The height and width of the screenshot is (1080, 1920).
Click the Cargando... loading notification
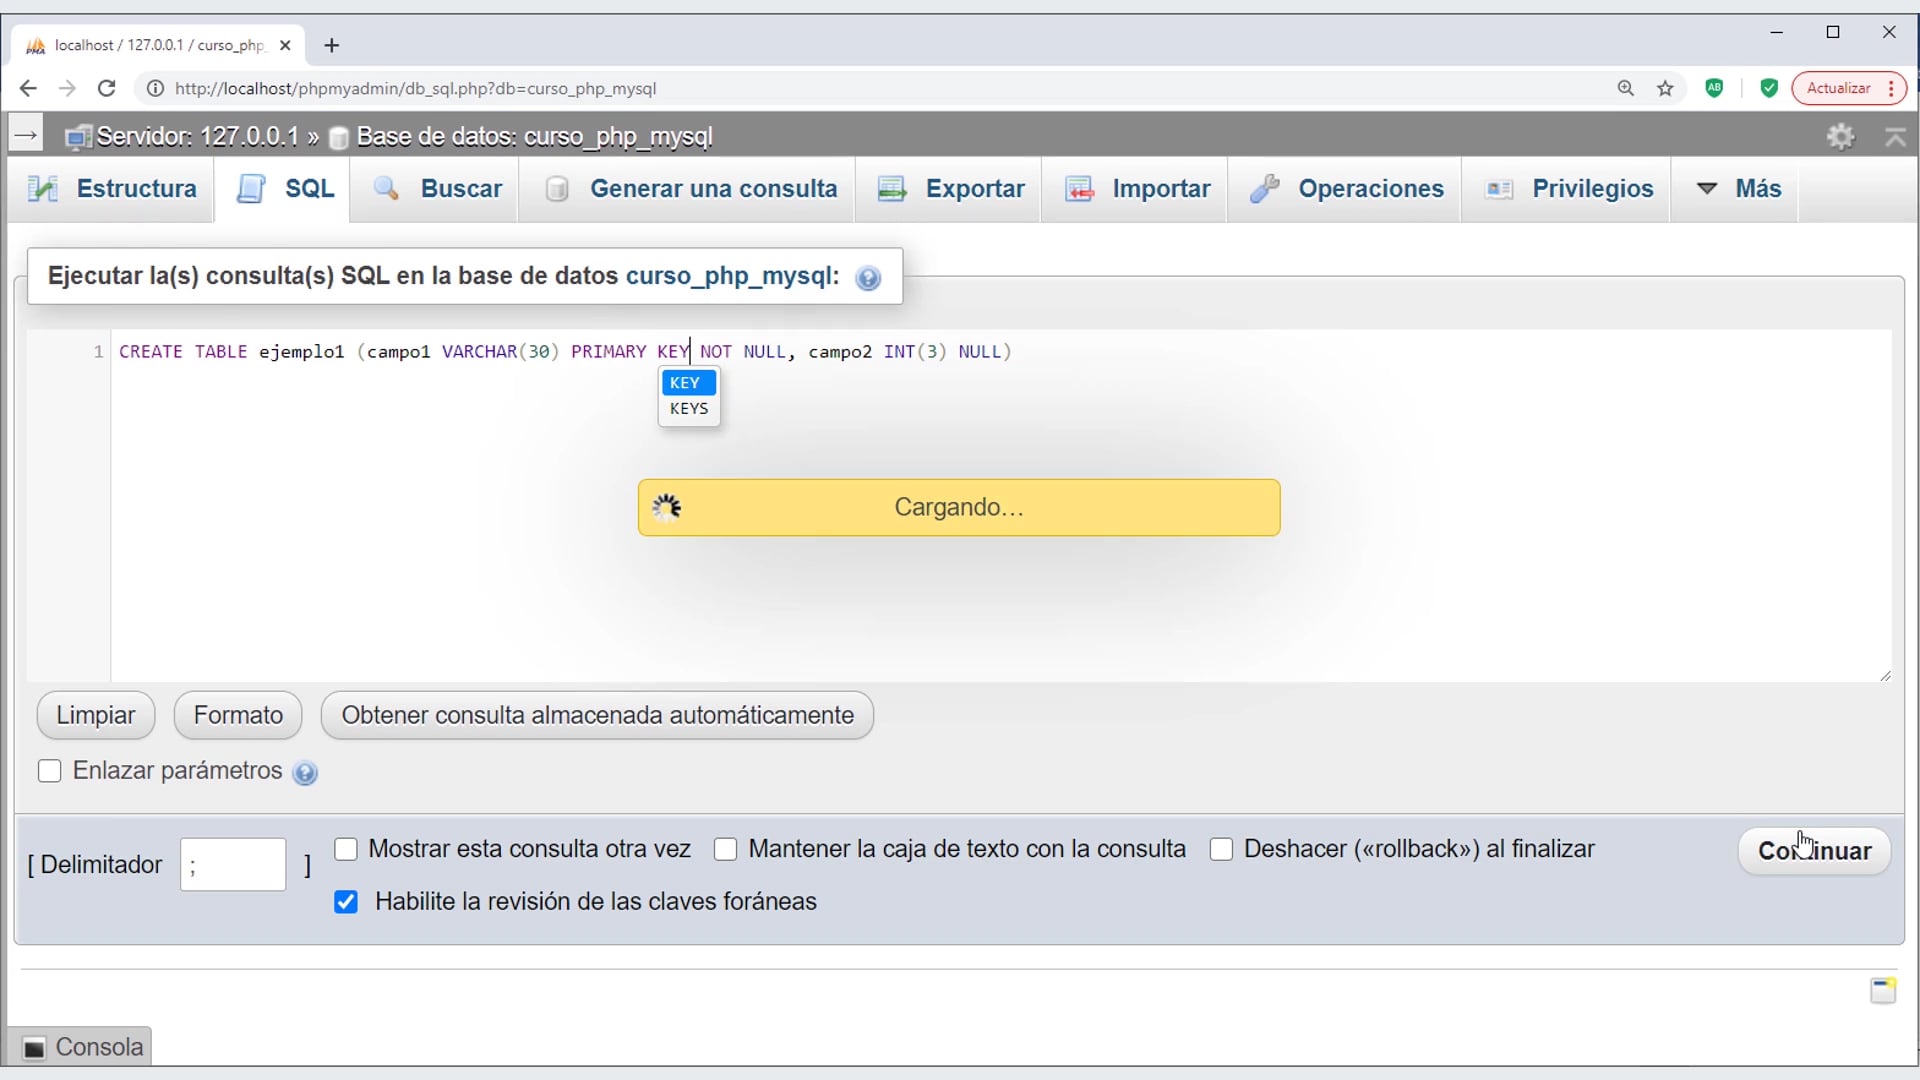[x=959, y=507]
